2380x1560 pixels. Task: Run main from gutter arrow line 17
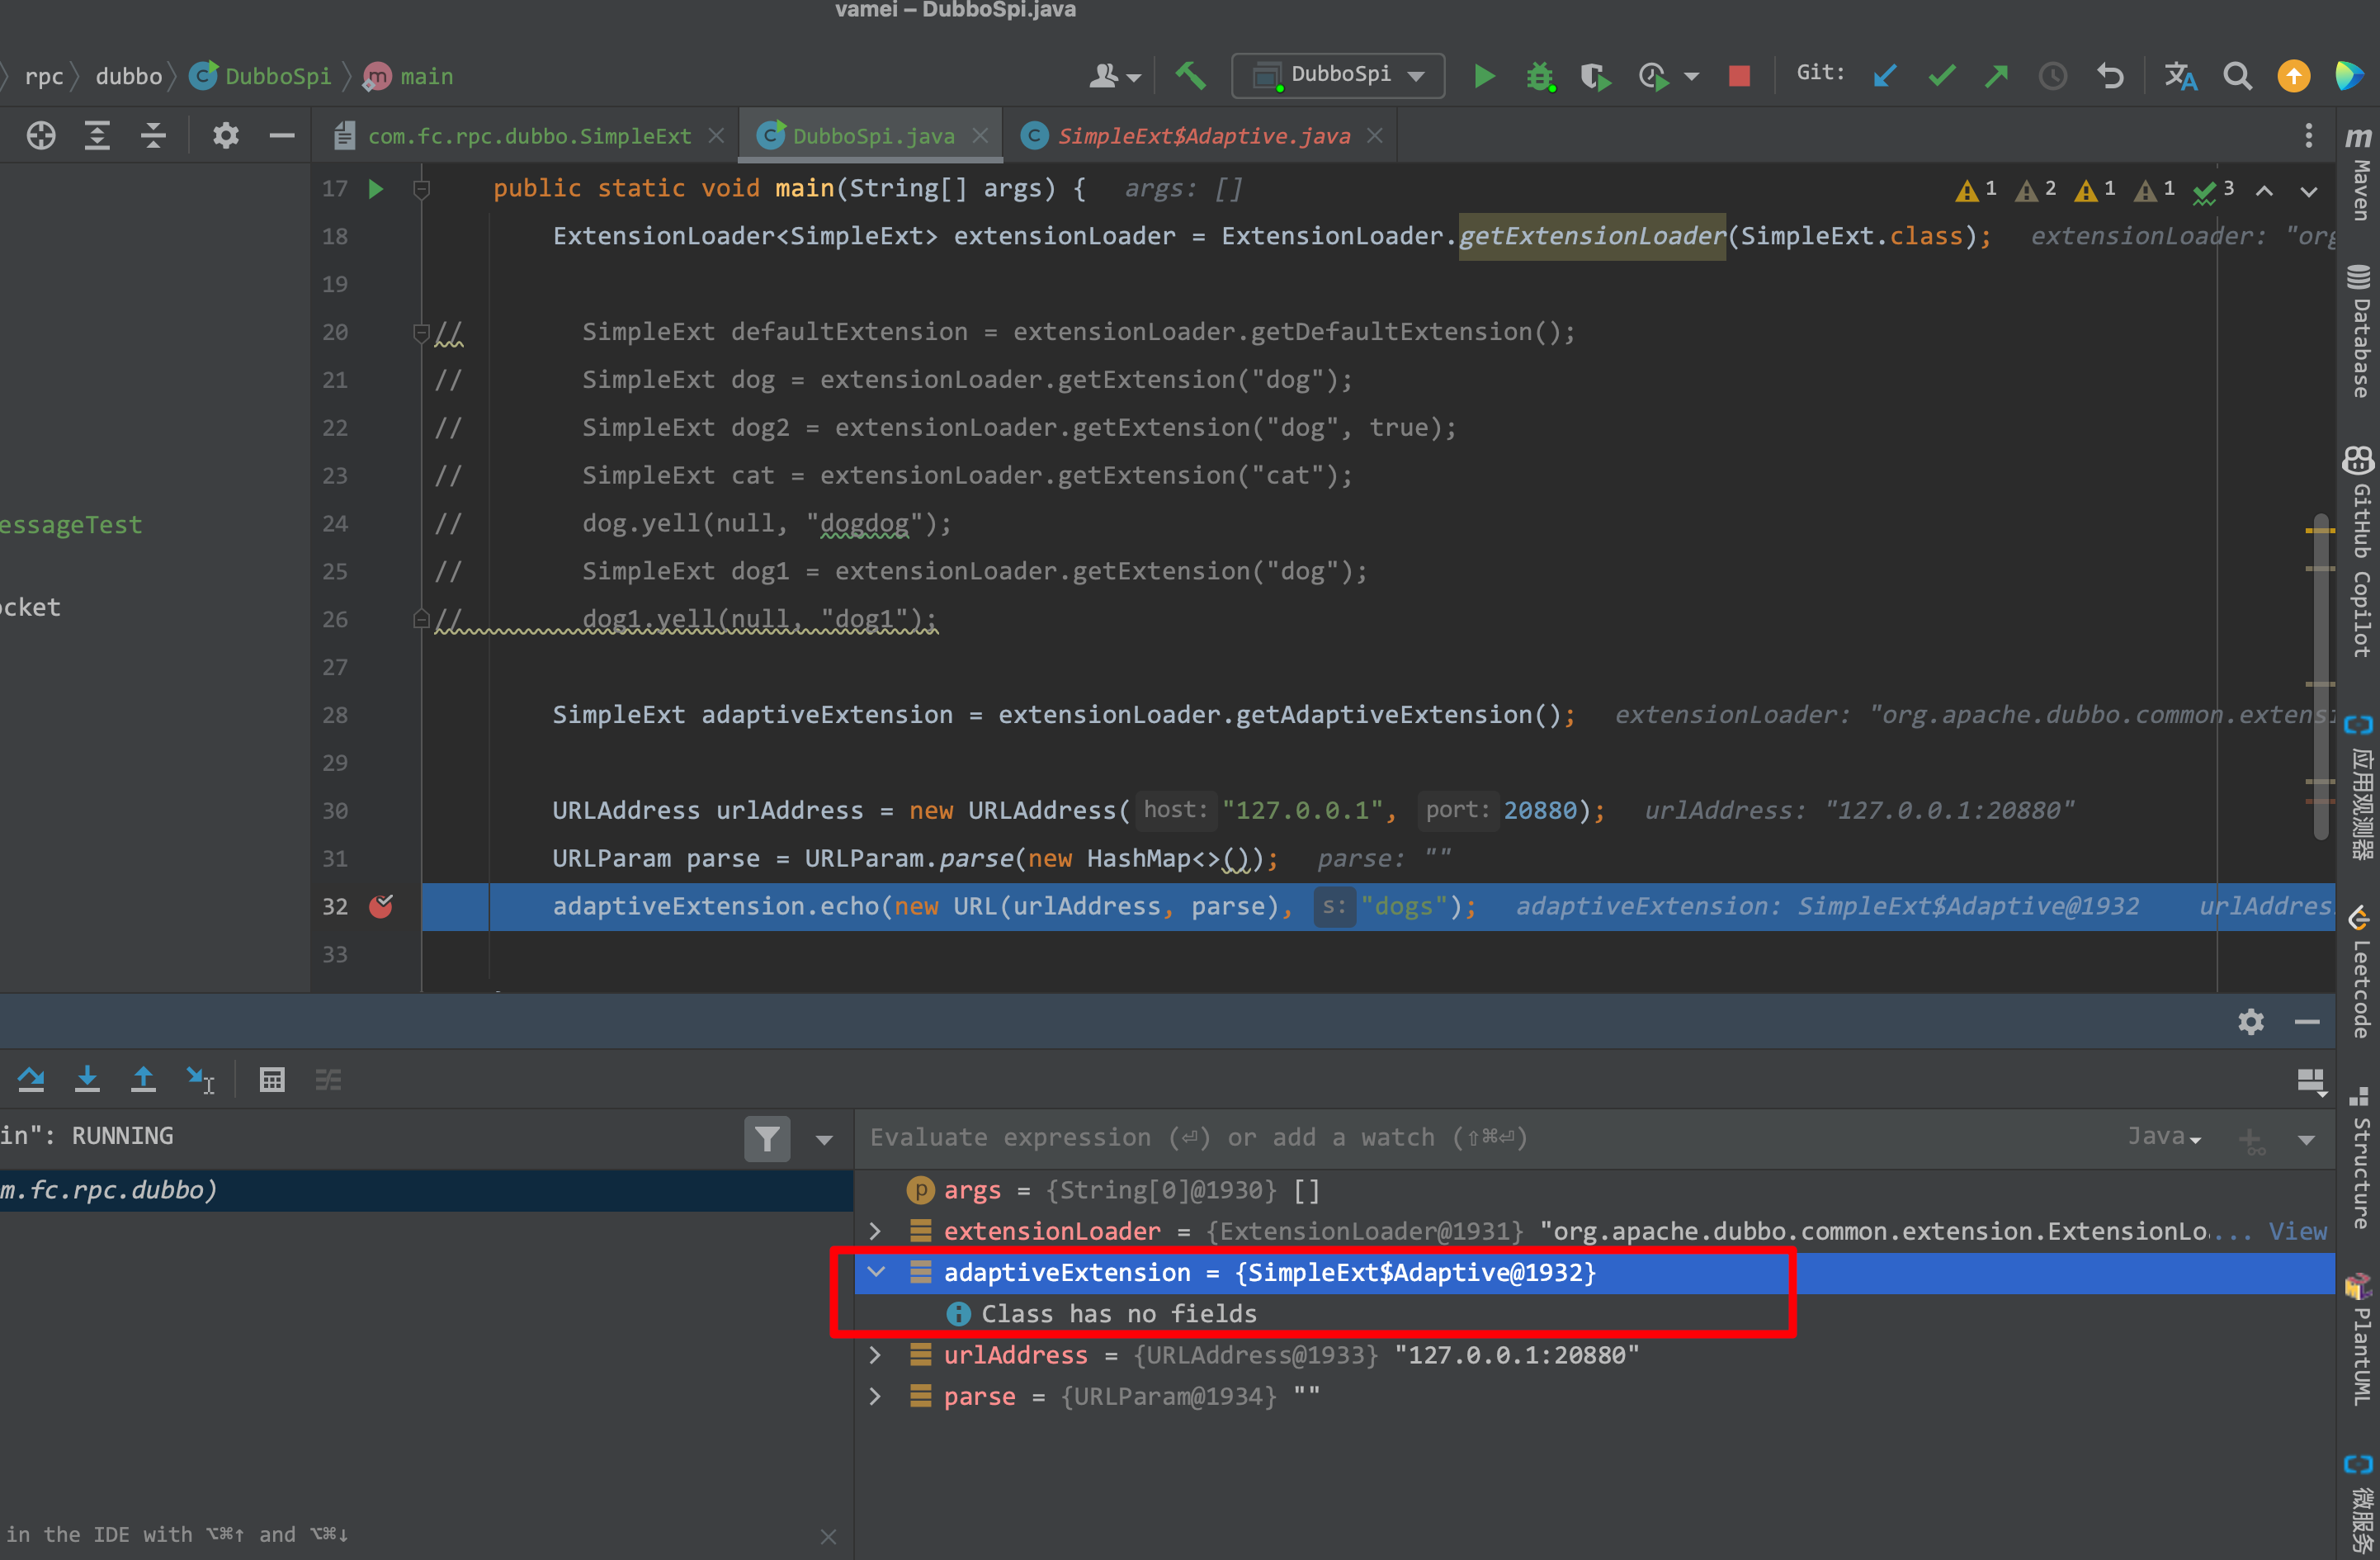376,189
